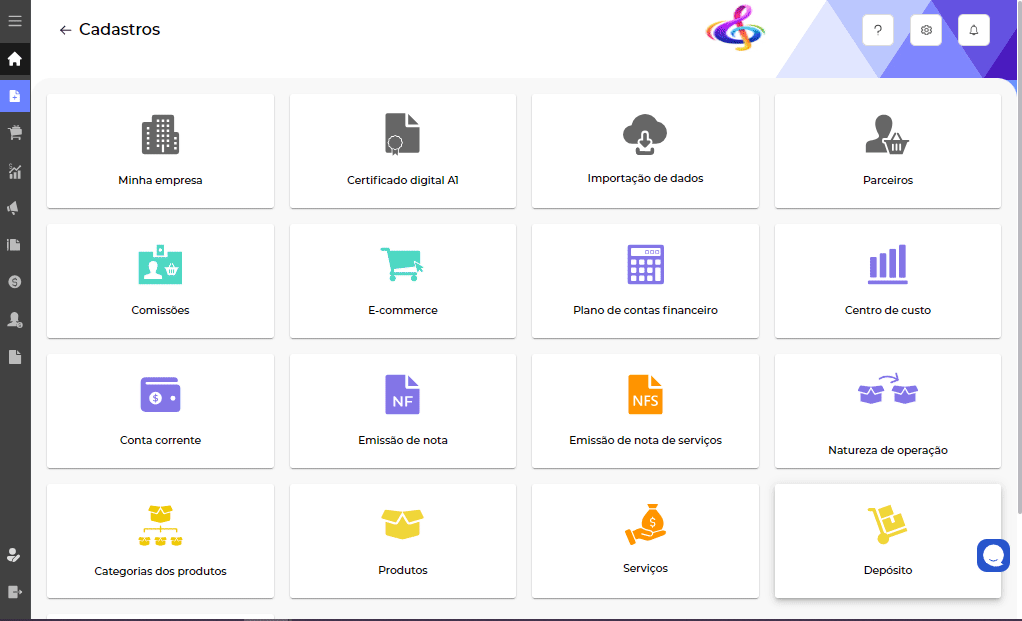The width and height of the screenshot is (1022, 621).
Task: Click the help question mark button
Action: pos(877,30)
